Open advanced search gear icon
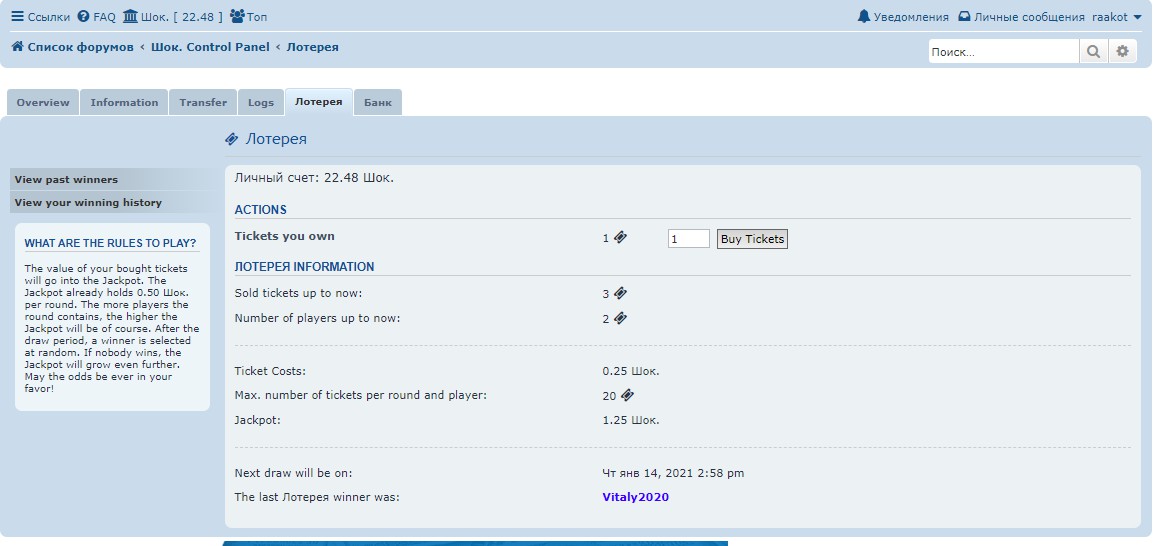 [1123, 52]
